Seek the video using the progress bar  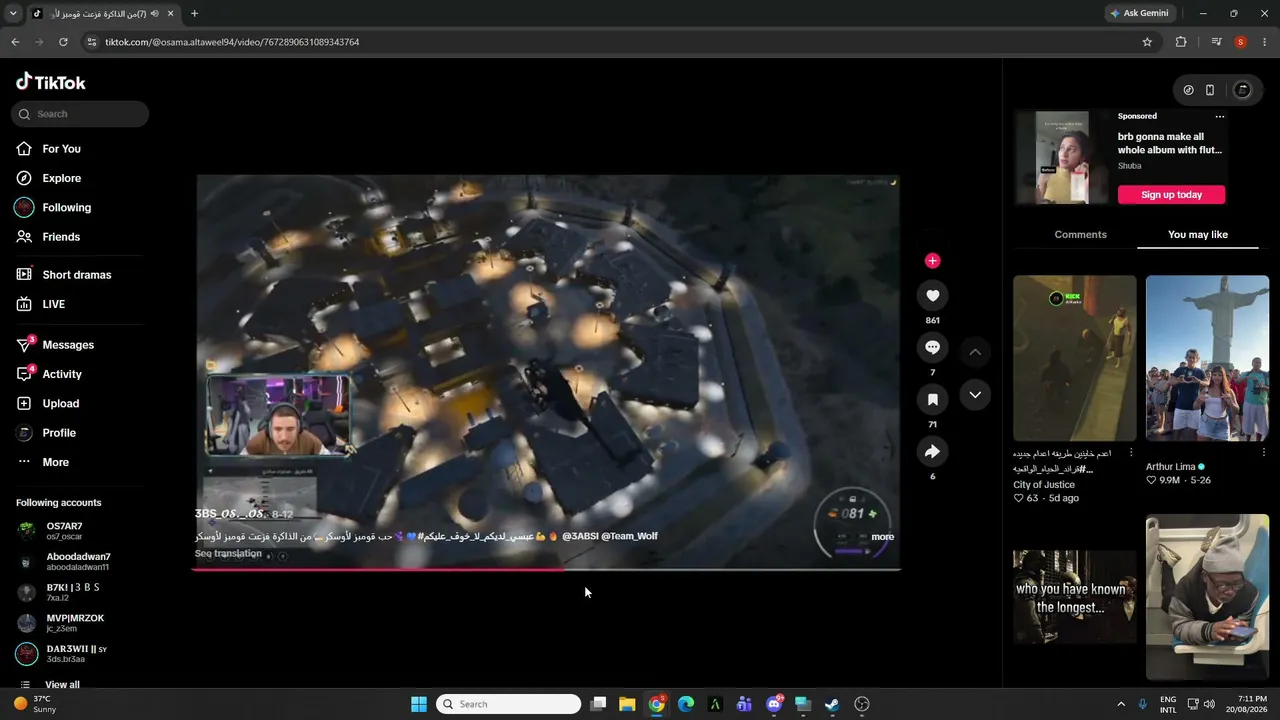[x=546, y=569]
